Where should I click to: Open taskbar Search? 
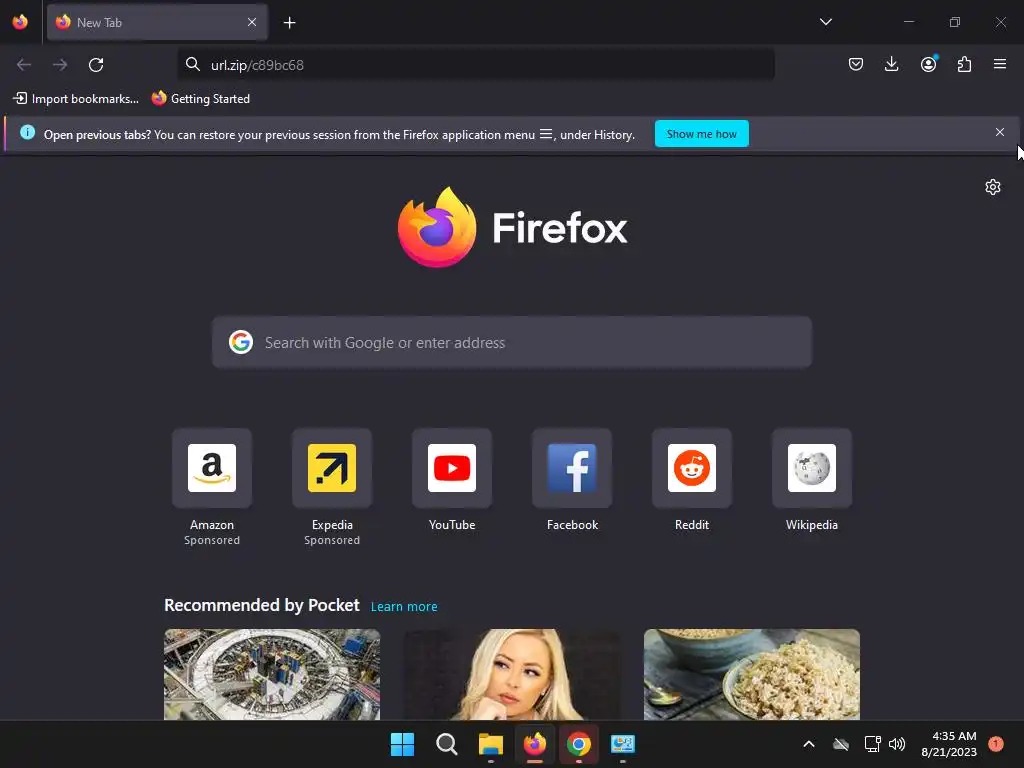click(447, 744)
